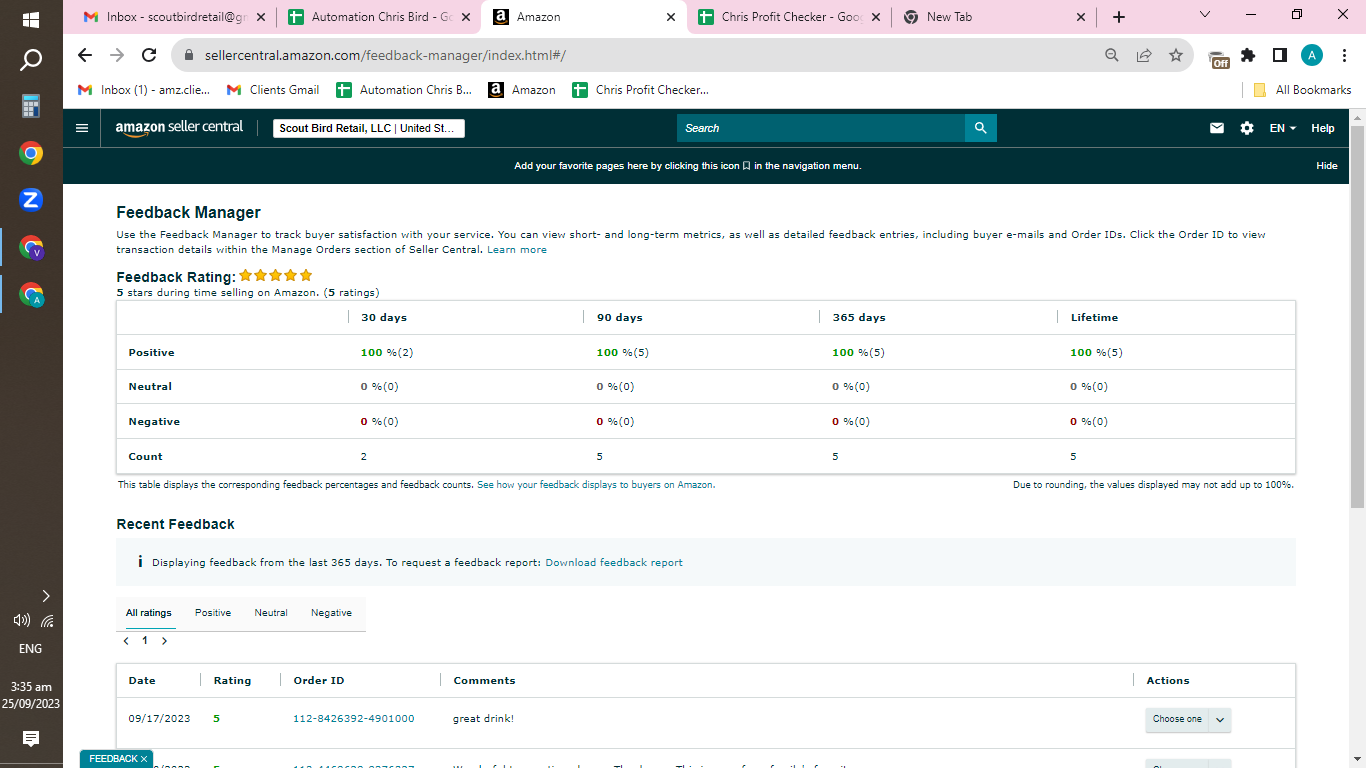The width and height of the screenshot is (1366, 768).
Task: Select the Negative feedback tab
Action: point(331,613)
